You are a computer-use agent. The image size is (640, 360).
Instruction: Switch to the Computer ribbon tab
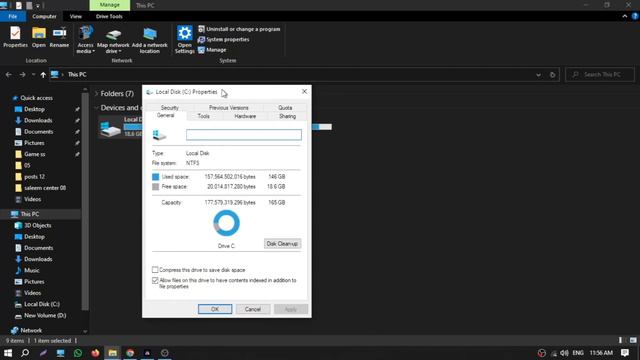[x=44, y=16]
